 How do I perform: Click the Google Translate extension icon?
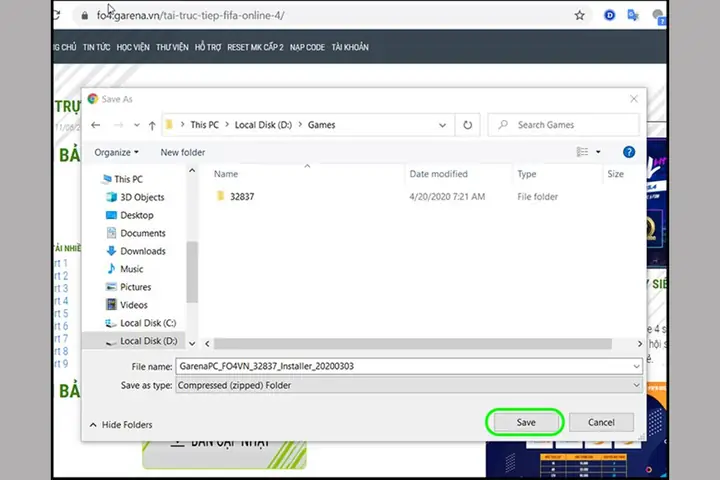coord(633,15)
